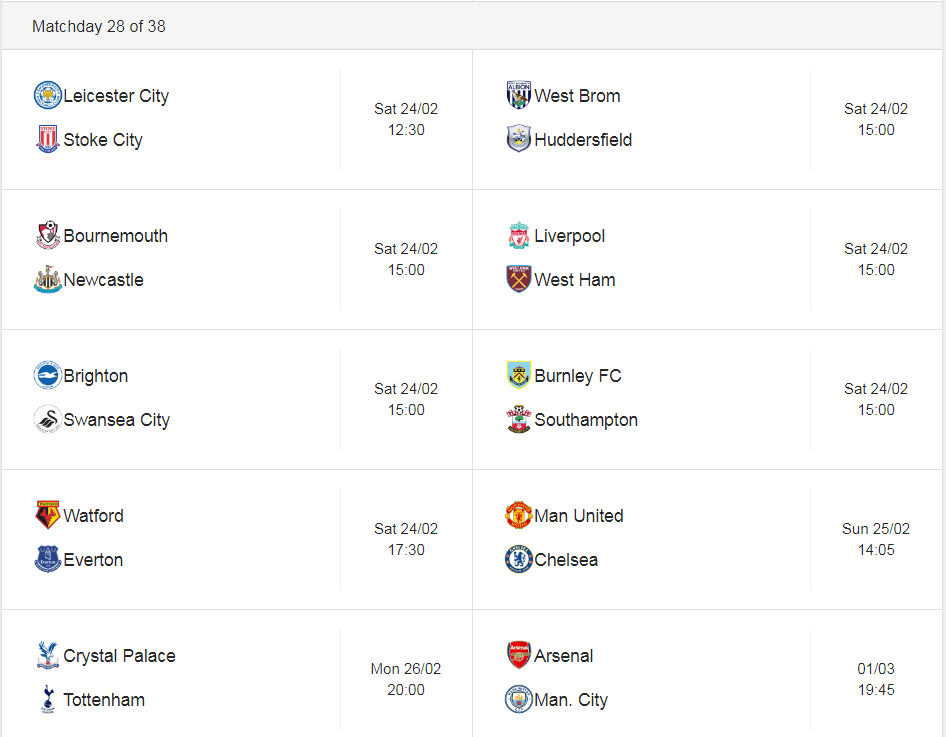Click the Swansea City swan crest

pos(48,419)
